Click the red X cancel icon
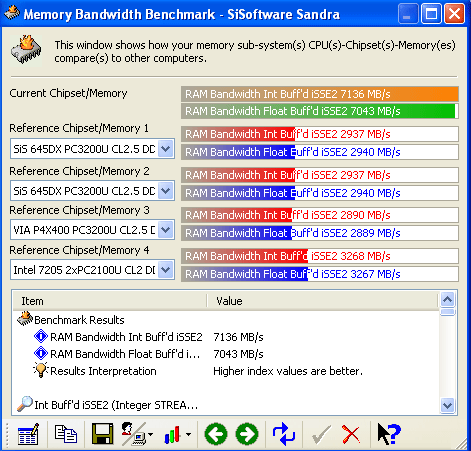The height and width of the screenshot is (451, 471). pyautogui.click(x=351, y=435)
